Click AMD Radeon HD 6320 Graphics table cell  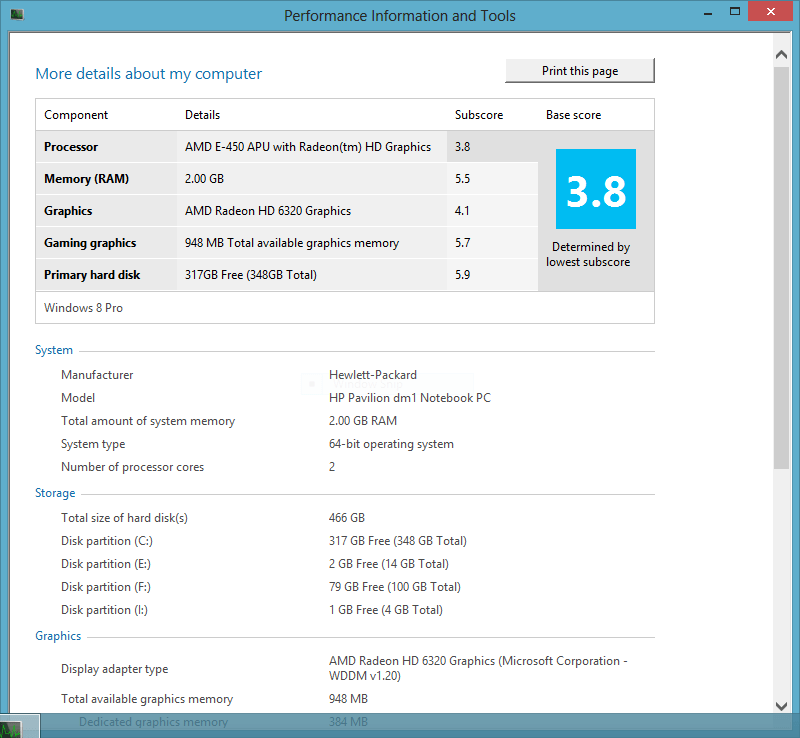click(x=268, y=211)
